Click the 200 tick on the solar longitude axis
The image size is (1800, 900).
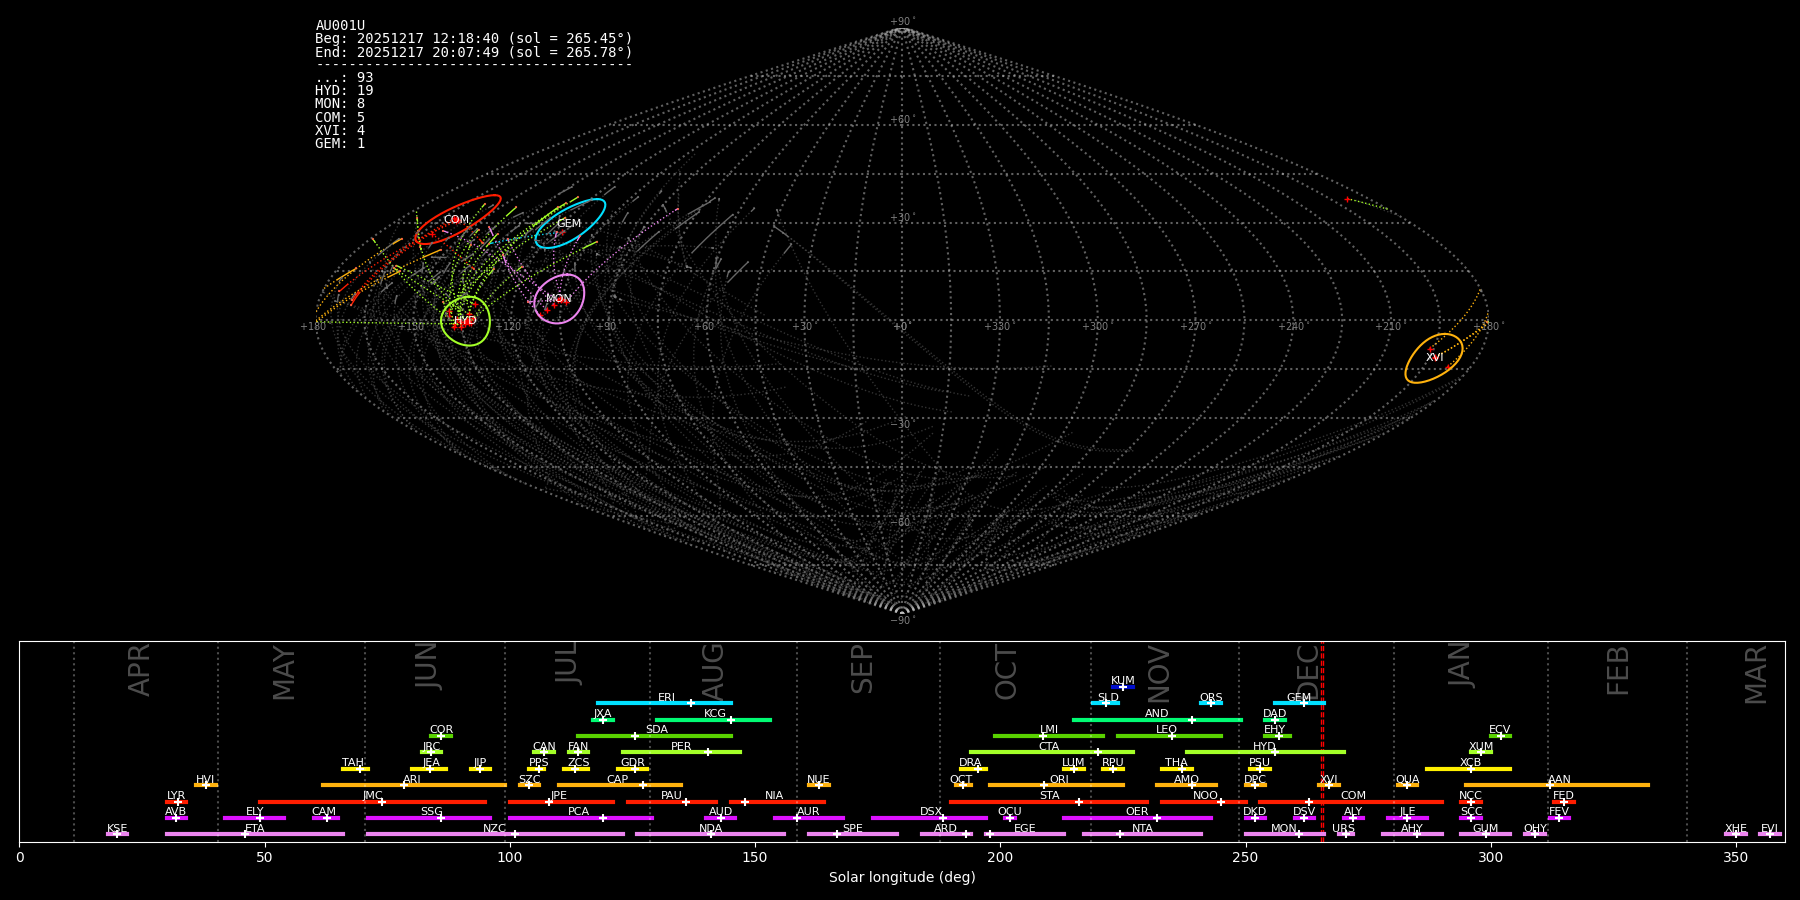click(1000, 857)
